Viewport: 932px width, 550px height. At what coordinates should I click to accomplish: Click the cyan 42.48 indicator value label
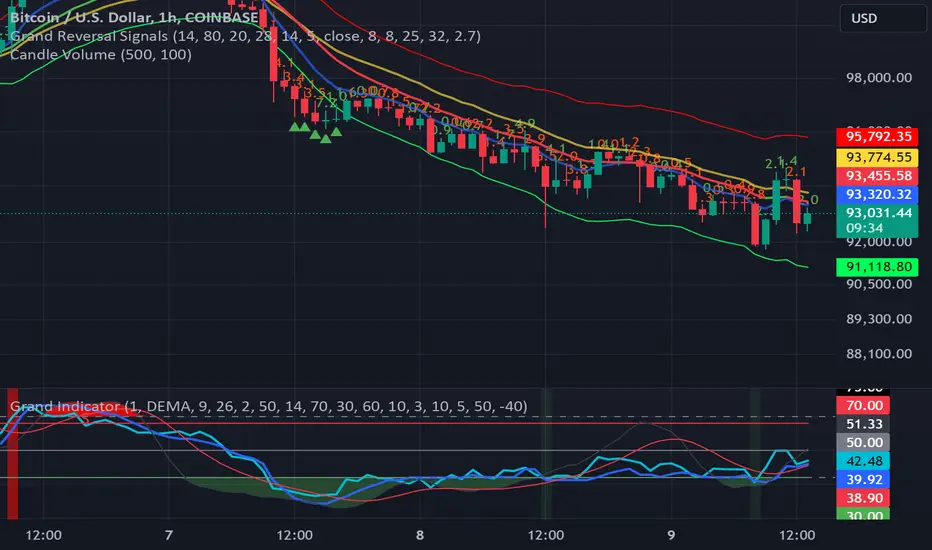[x=863, y=461]
